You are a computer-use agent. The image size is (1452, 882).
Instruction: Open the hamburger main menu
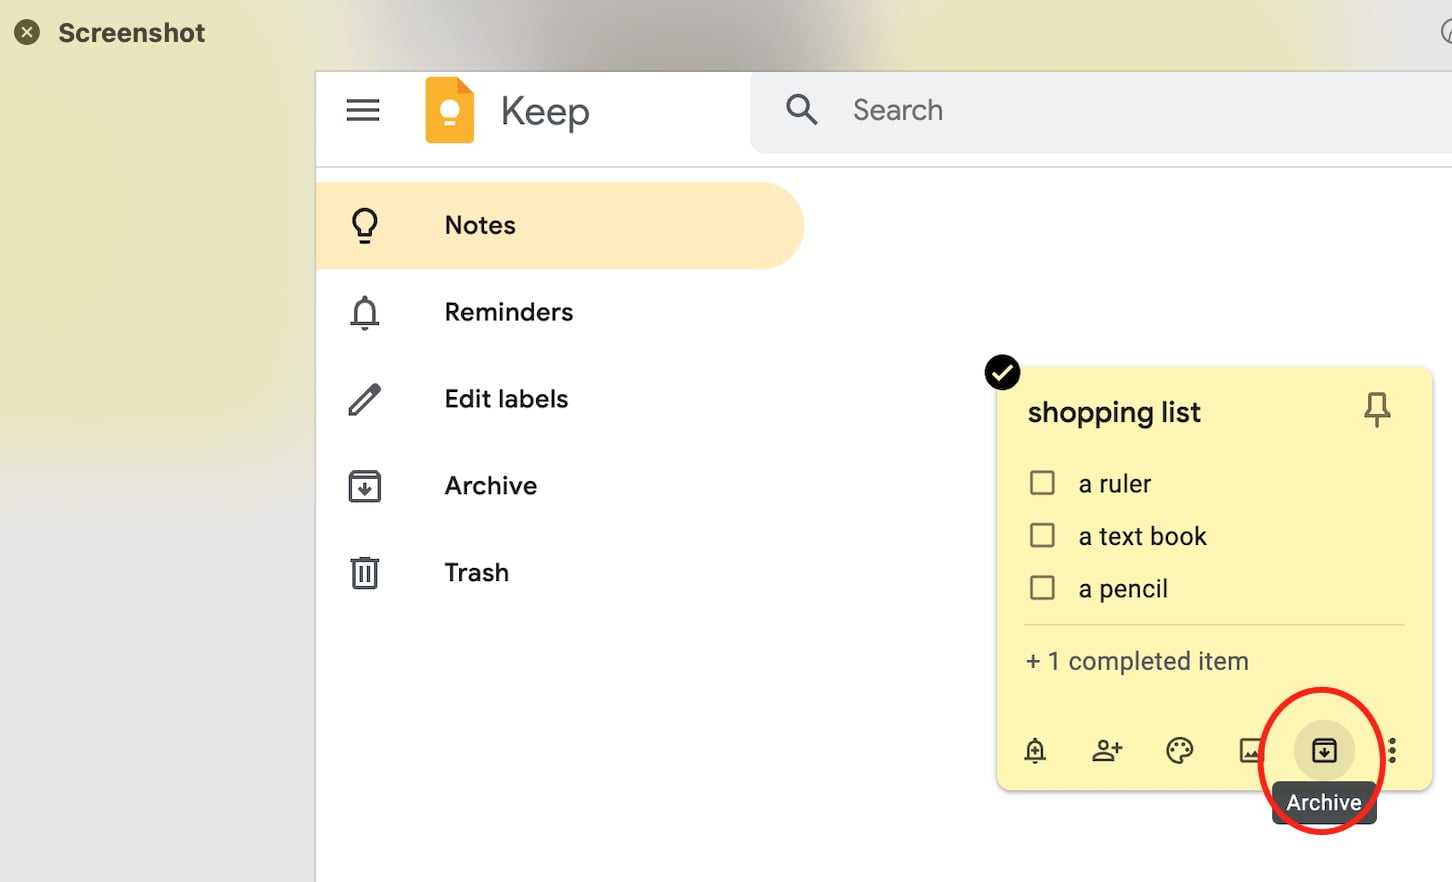[363, 110]
